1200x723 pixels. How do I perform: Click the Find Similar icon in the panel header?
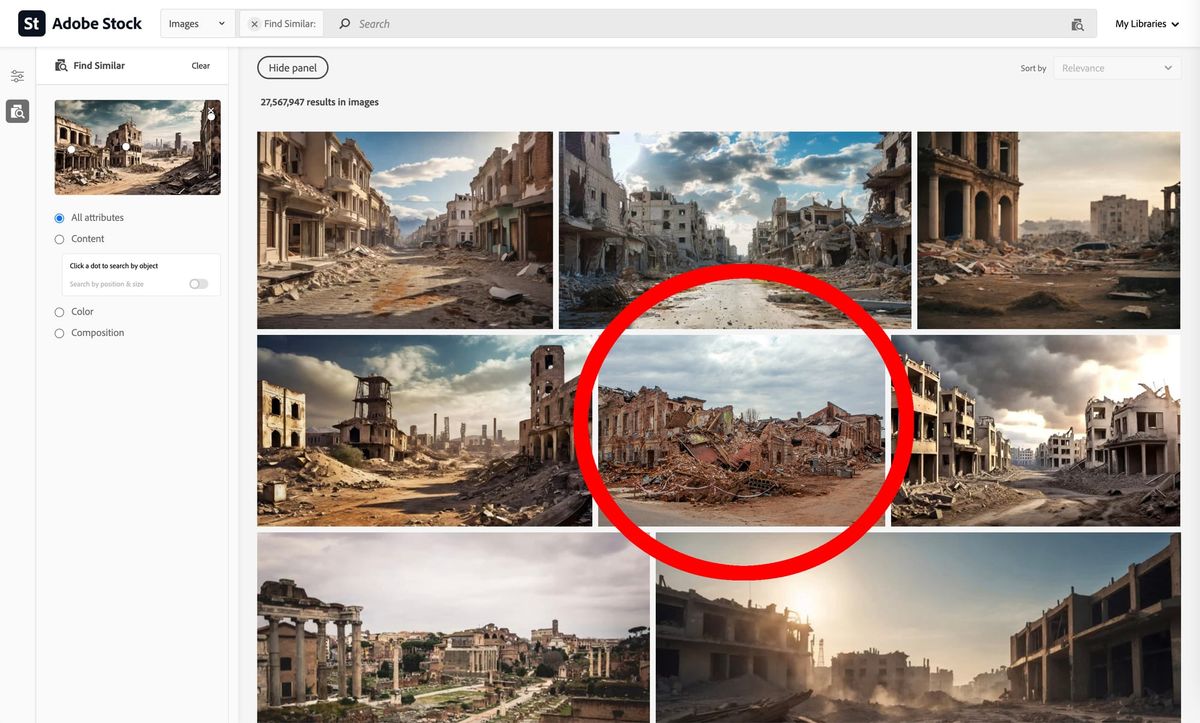pos(60,65)
